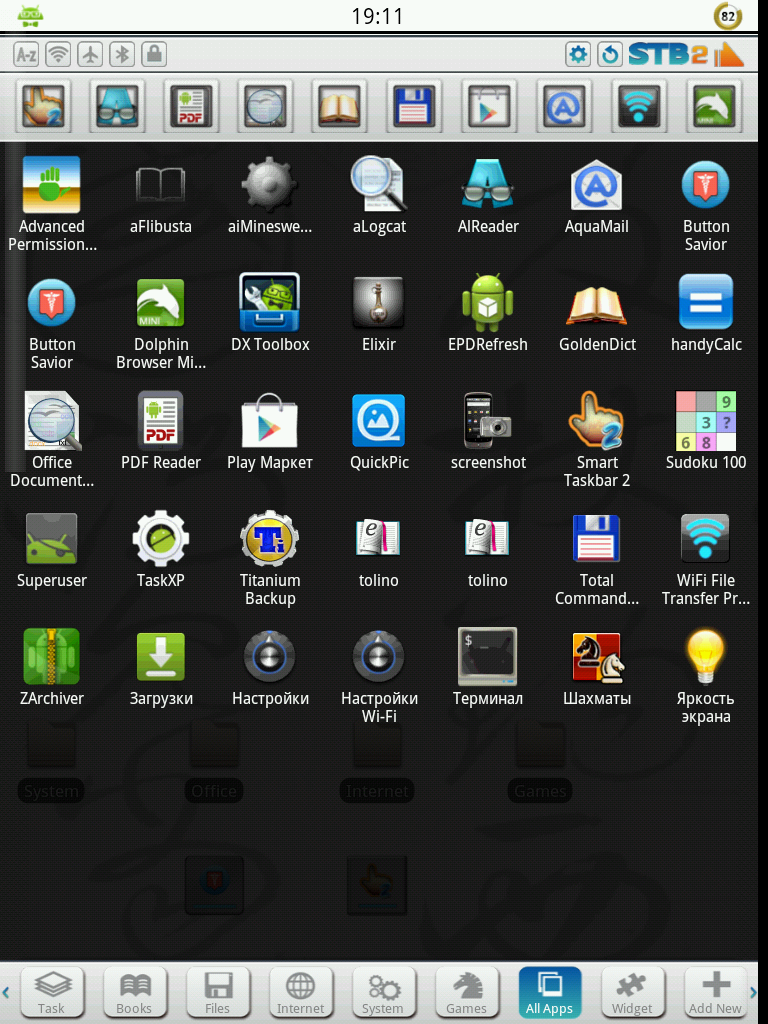The height and width of the screenshot is (1024, 768).
Task: Toggle the lock icon in toolbar
Action: [154, 54]
